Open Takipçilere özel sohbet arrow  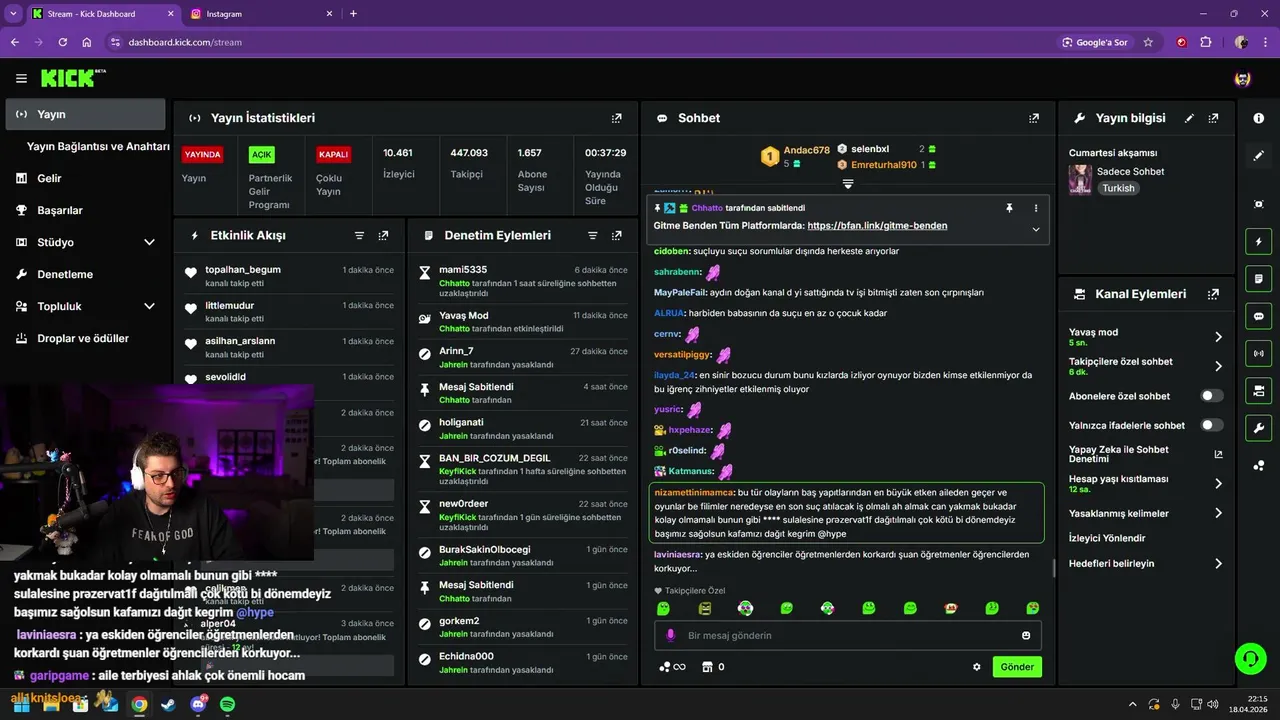1218,366
